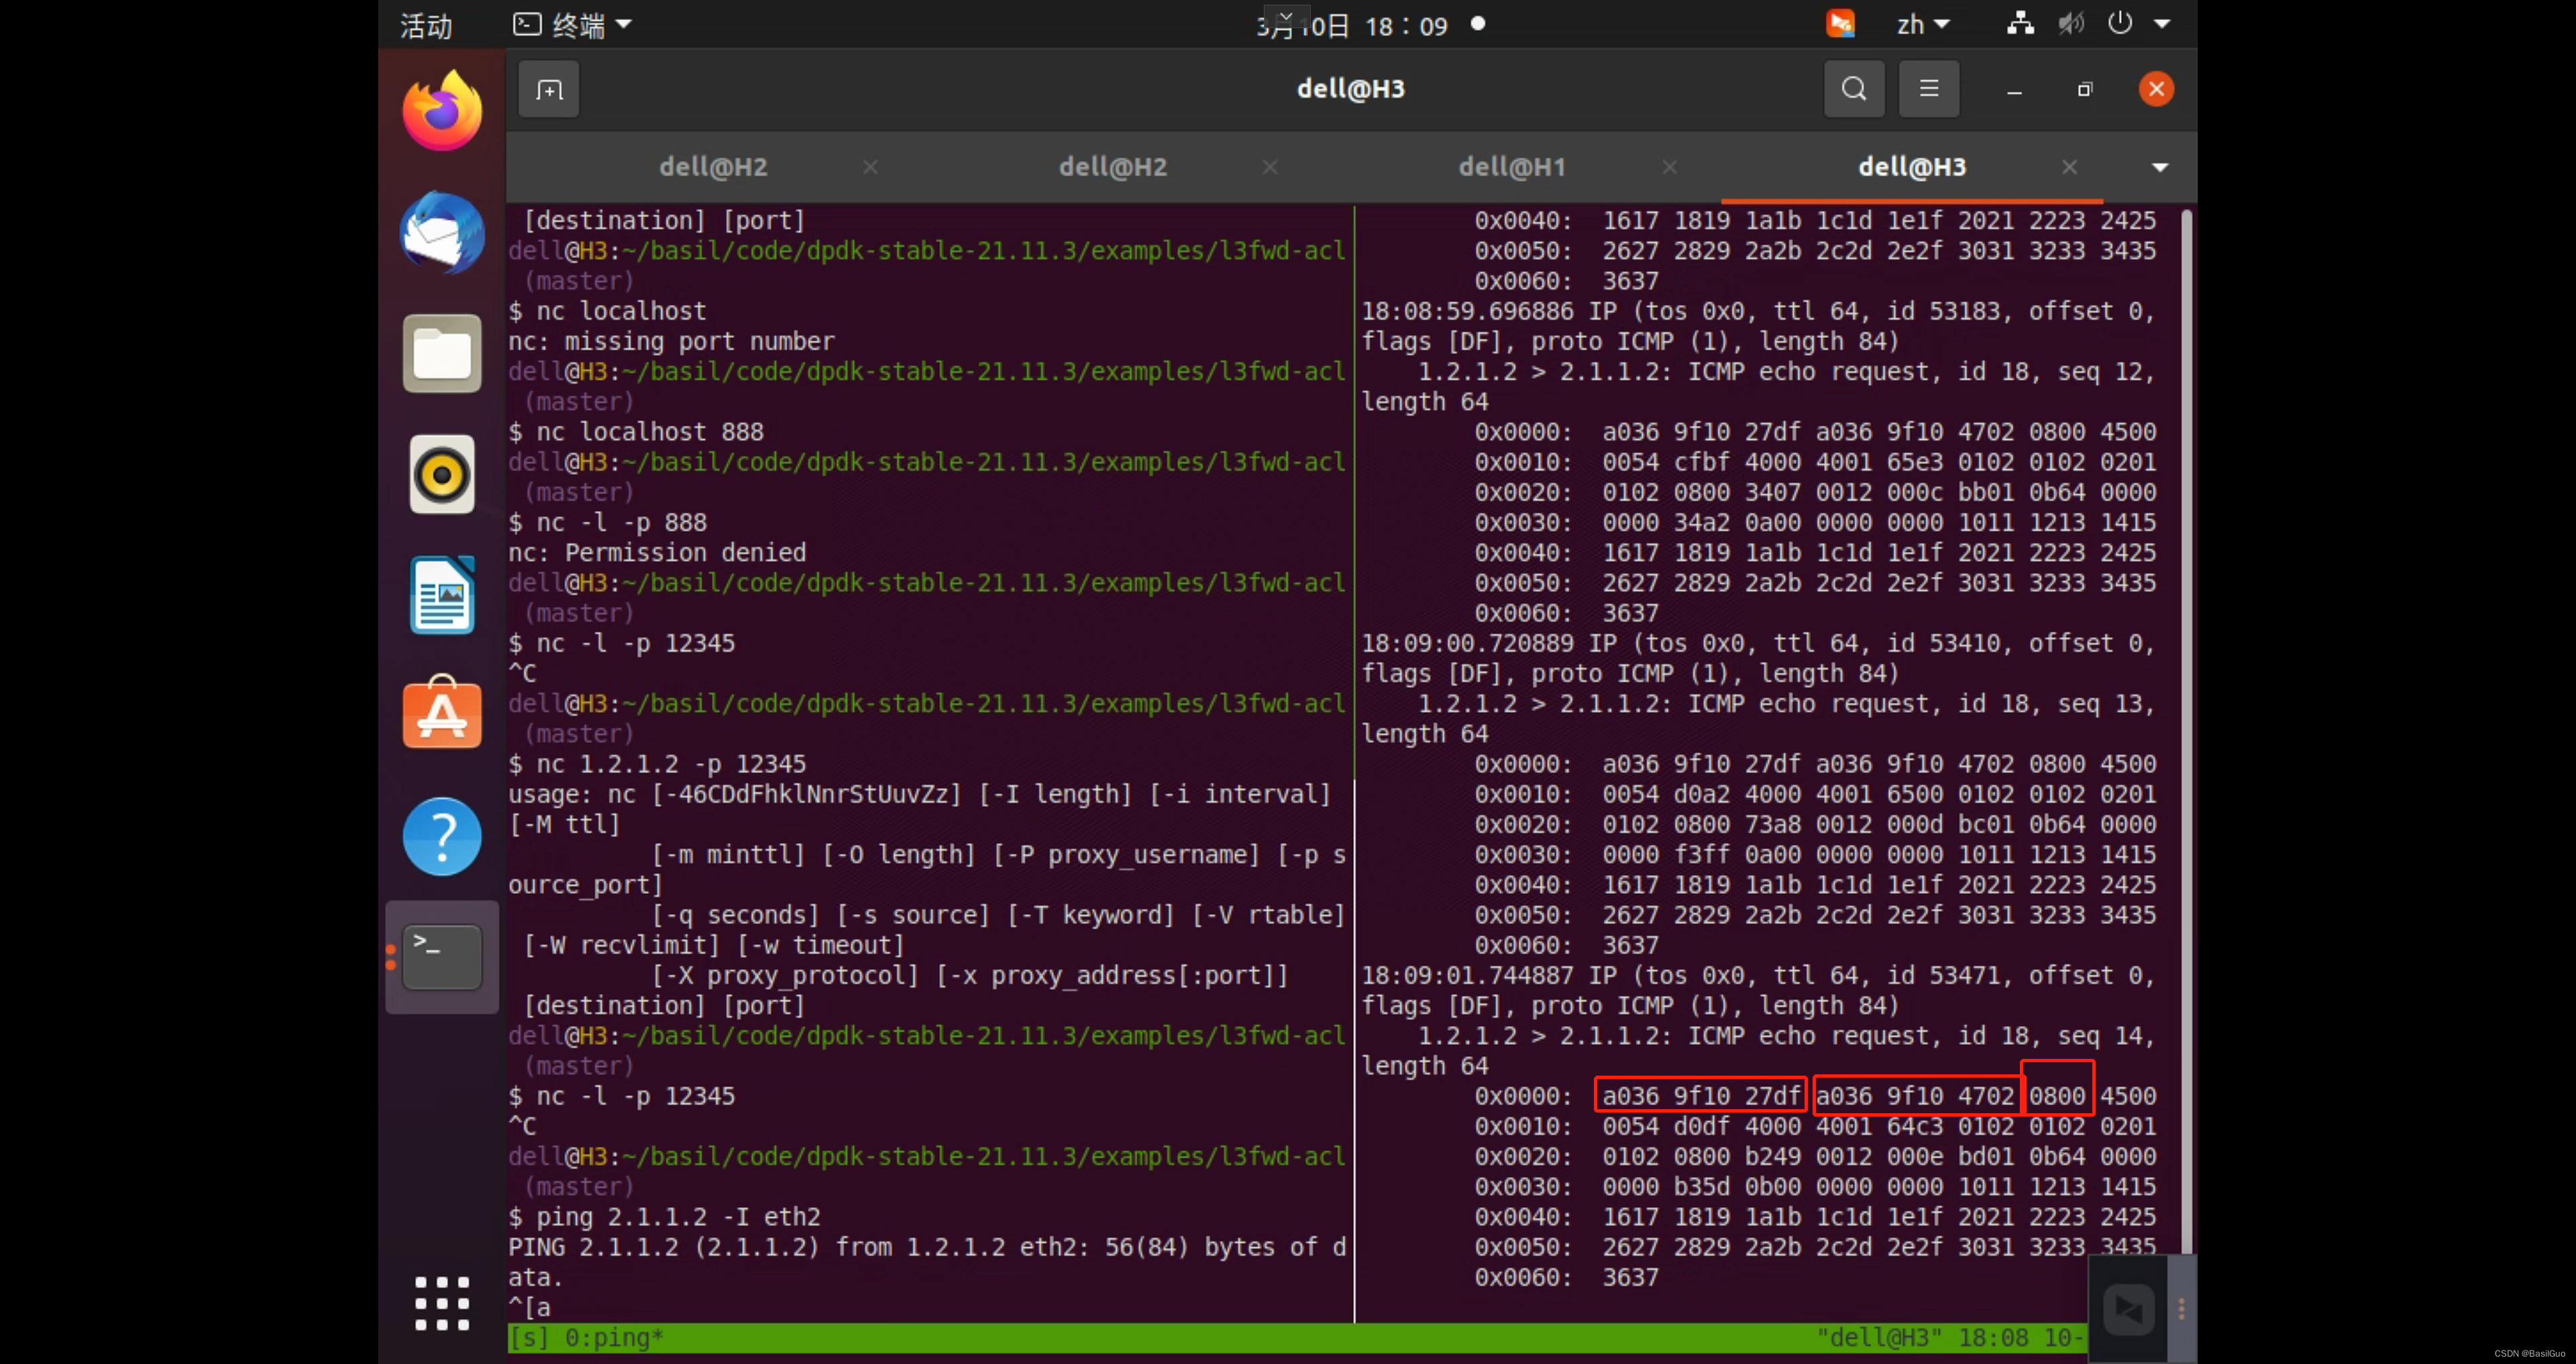Click 'nc: missing port number' line
Image resolution: width=2576 pixels, height=1364 pixels.
(x=671, y=341)
